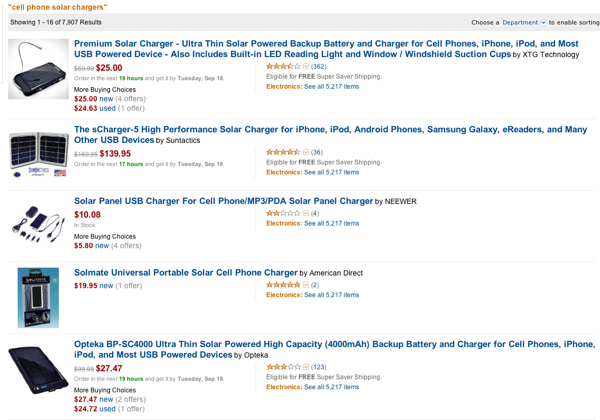Image resolution: width=600 pixels, height=420 pixels.
Task: Click the star rating for Premium Solar Charger
Action: click(x=283, y=66)
